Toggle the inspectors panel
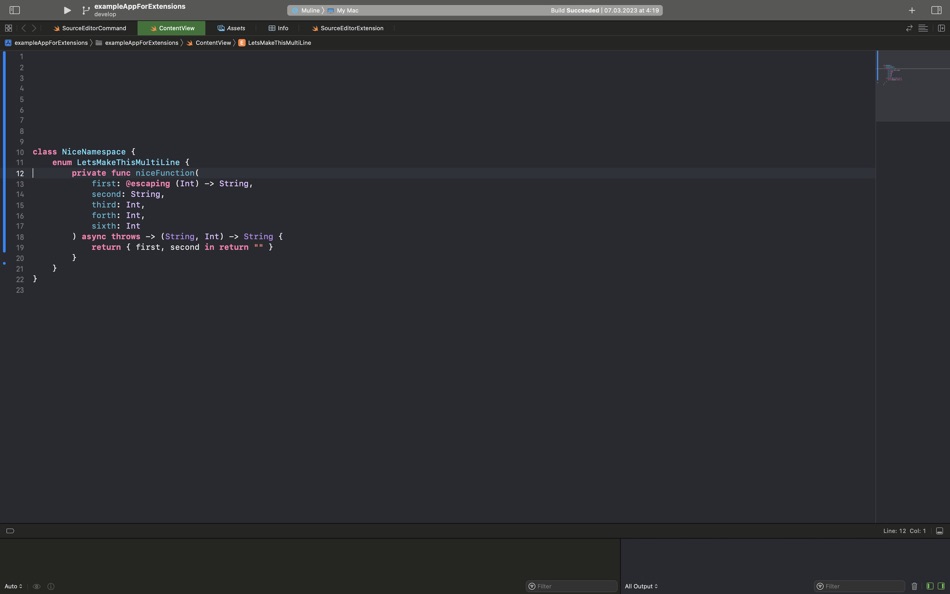950x594 pixels. tap(936, 10)
